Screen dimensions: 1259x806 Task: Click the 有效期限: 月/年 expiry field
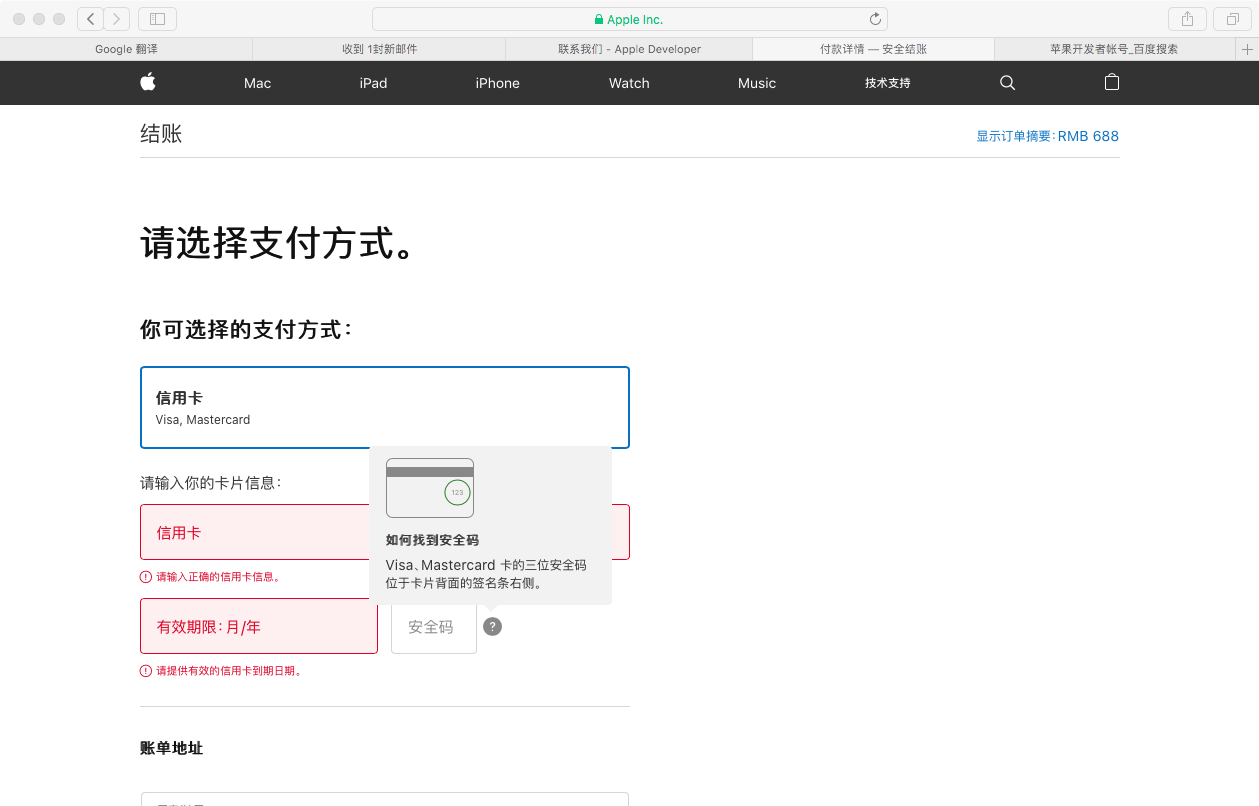(x=259, y=626)
